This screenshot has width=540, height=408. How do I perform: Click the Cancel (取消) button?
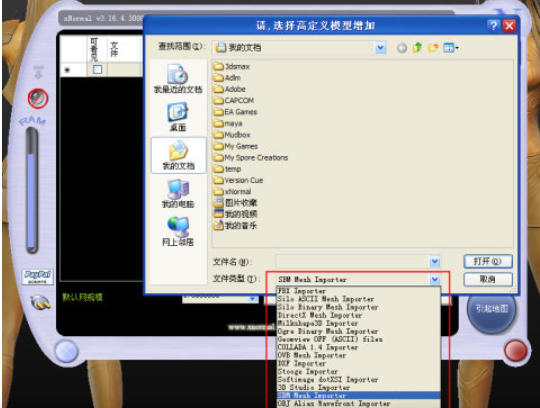pos(488,279)
